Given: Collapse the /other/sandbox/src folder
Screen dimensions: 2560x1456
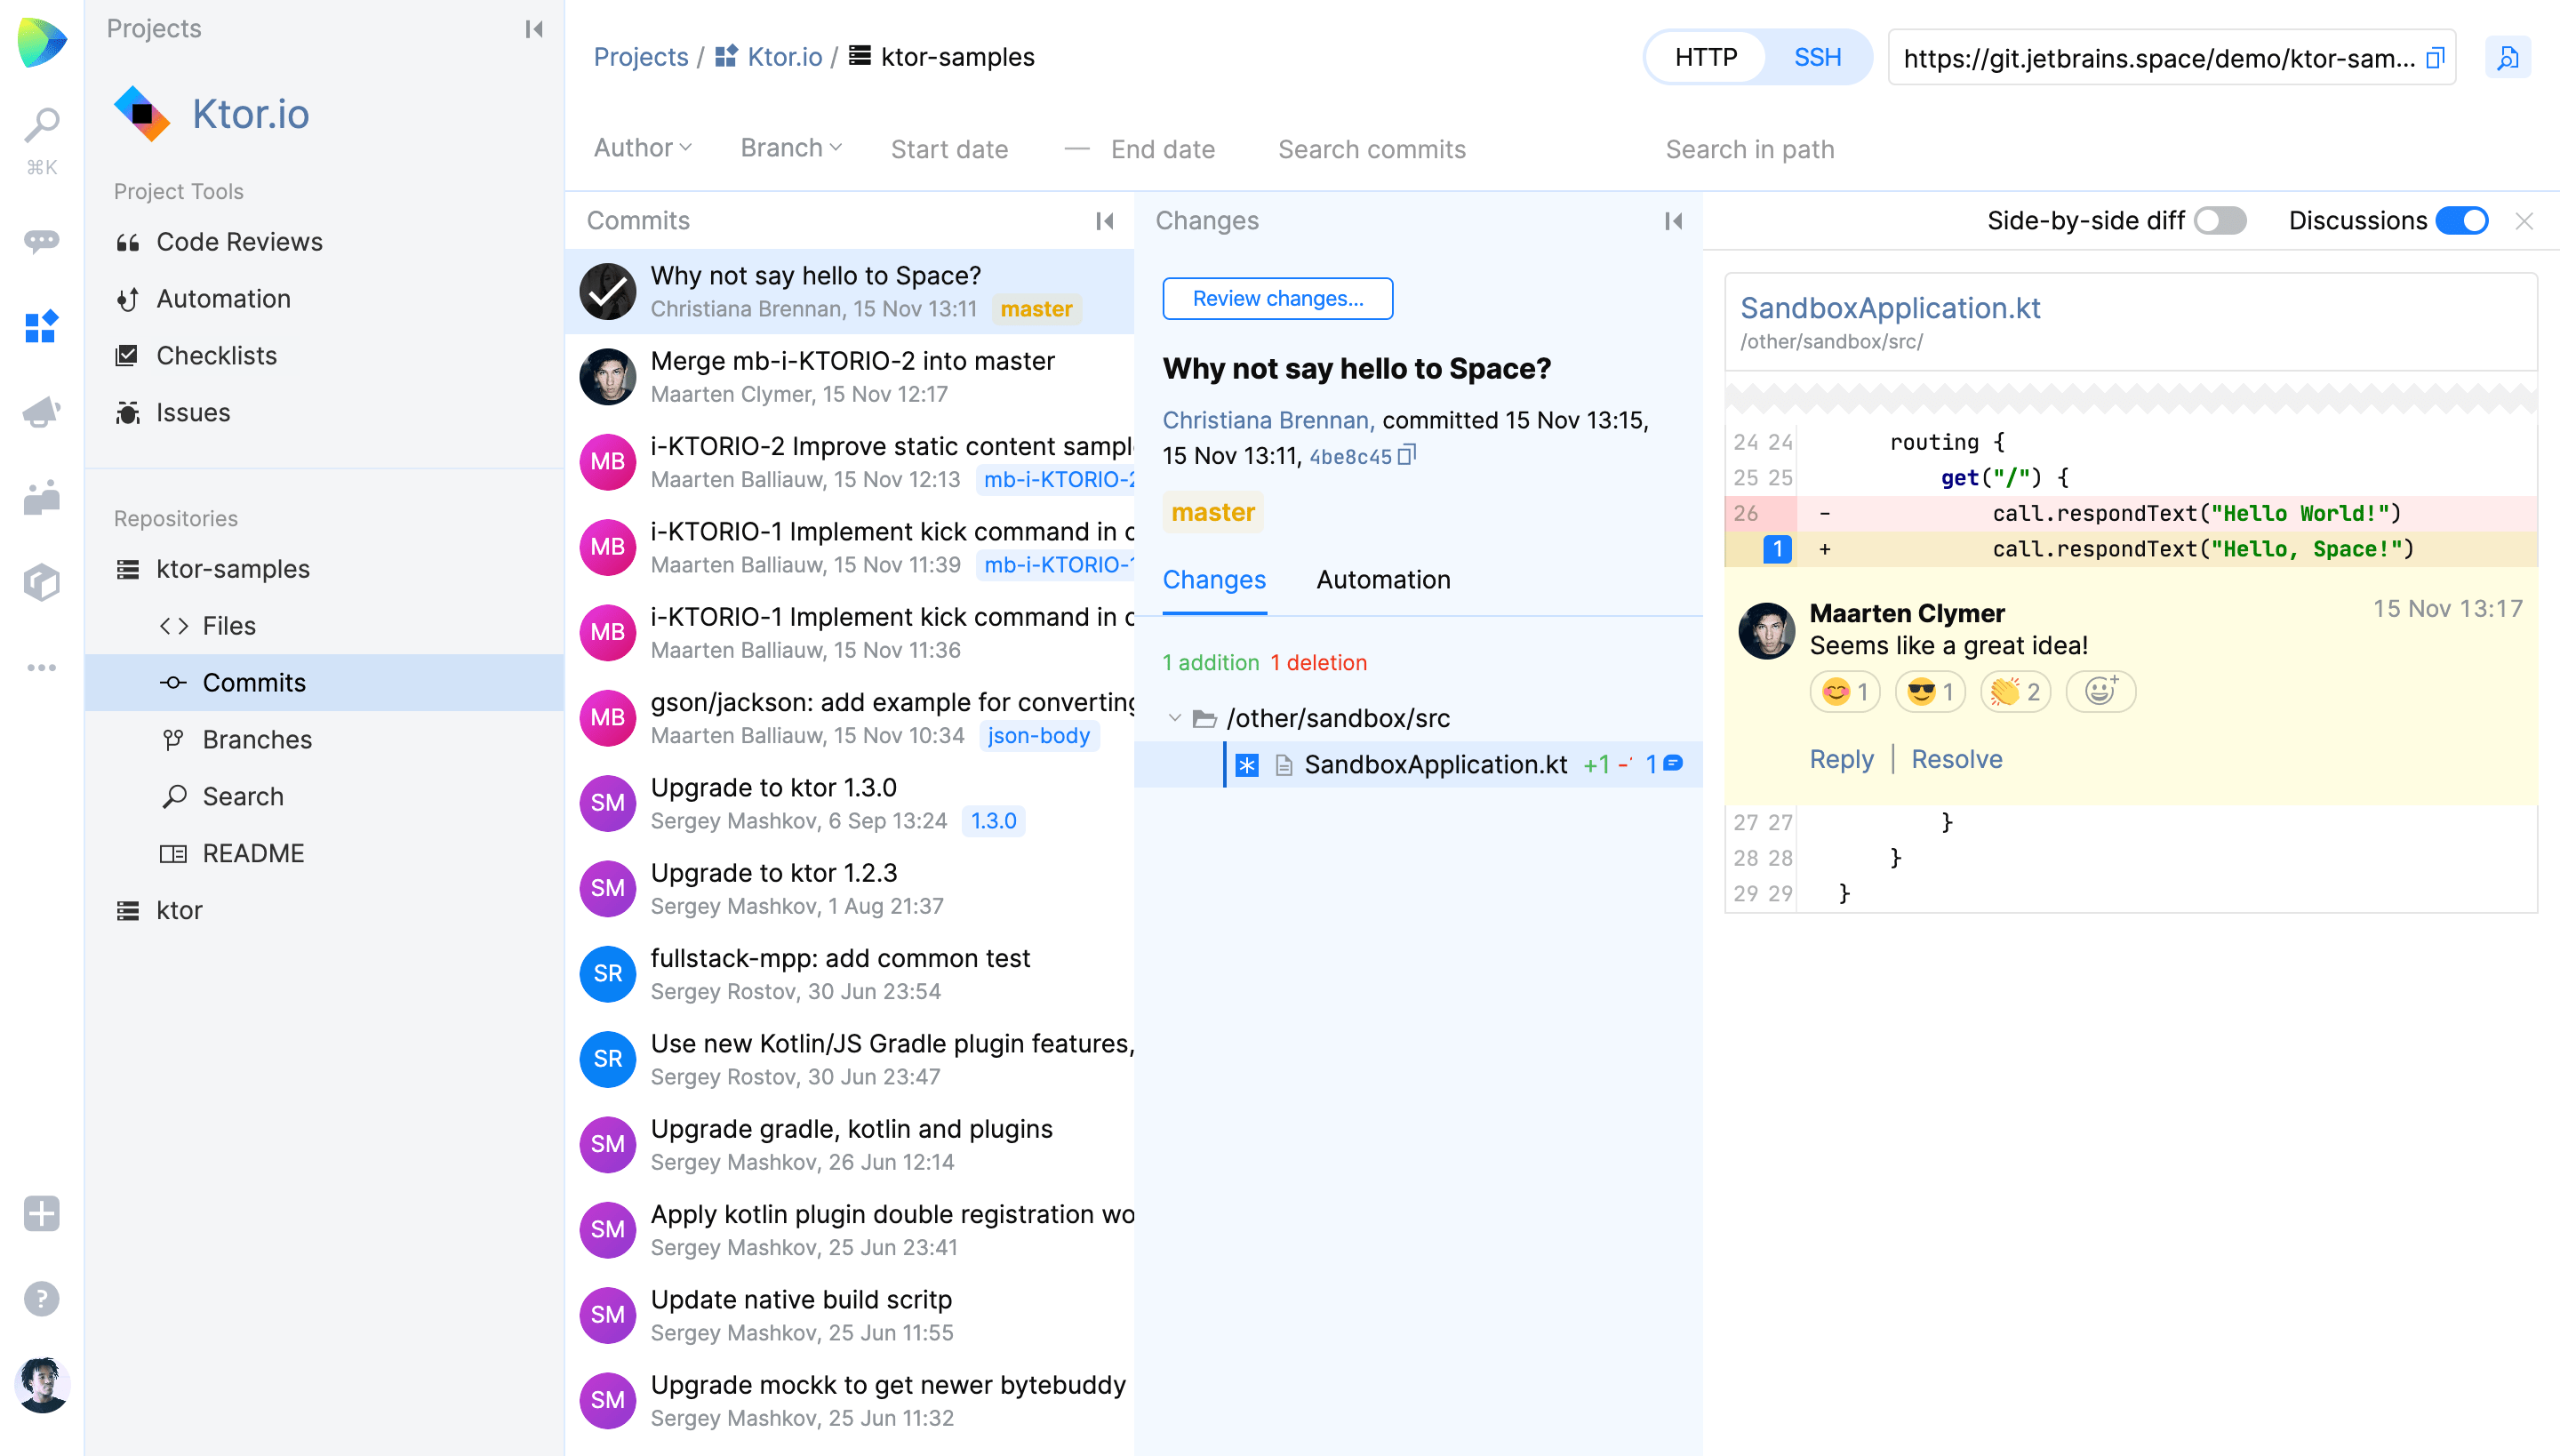Looking at the screenshot, I should [1176, 717].
